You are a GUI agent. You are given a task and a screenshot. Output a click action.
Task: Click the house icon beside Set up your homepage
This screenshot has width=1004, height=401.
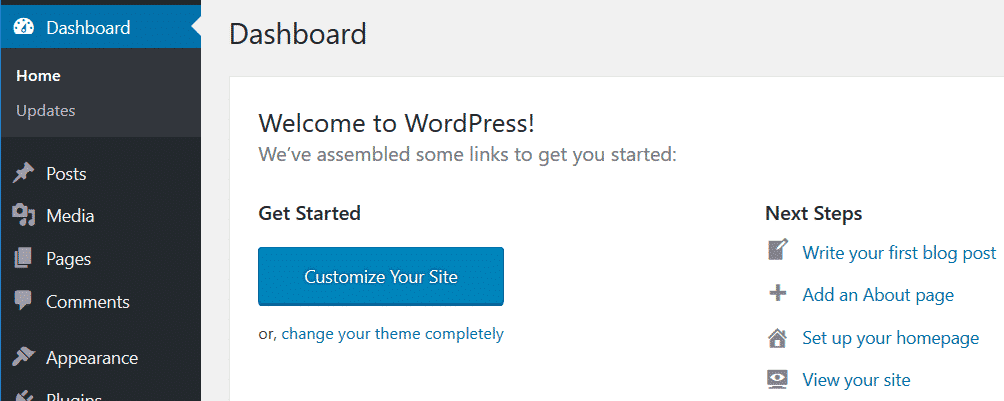(x=777, y=338)
